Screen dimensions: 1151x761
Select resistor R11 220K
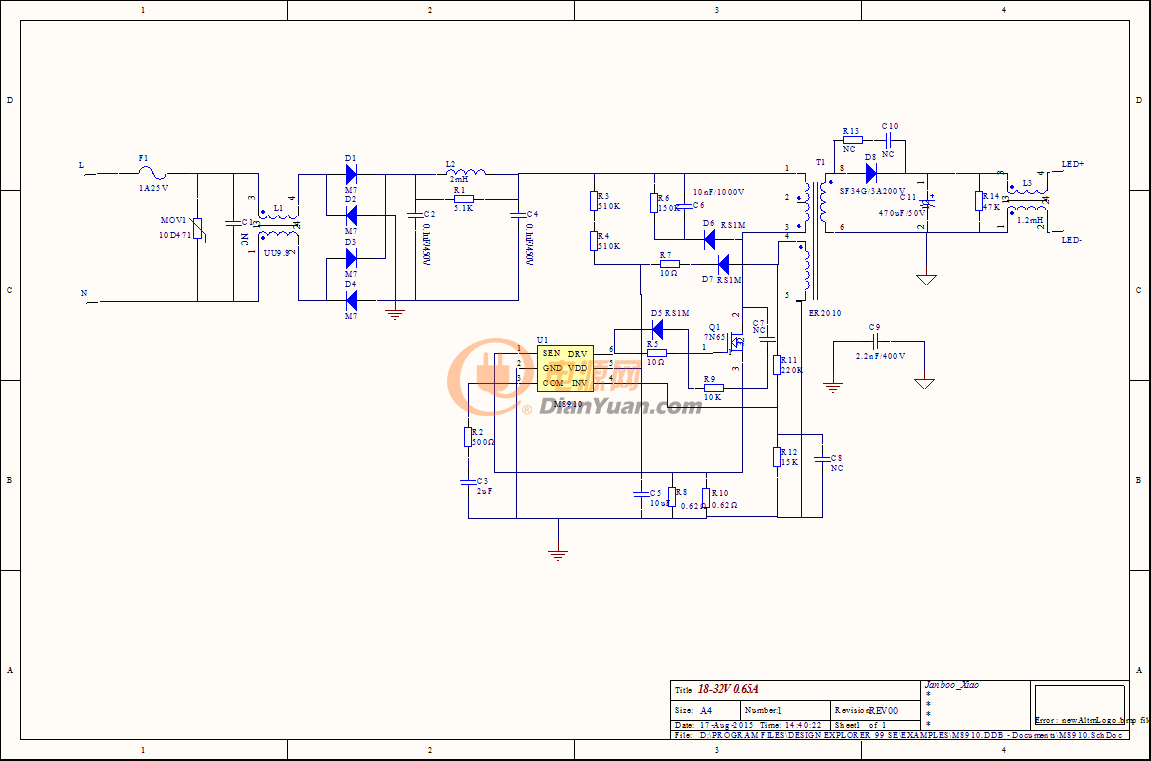point(777,365)
